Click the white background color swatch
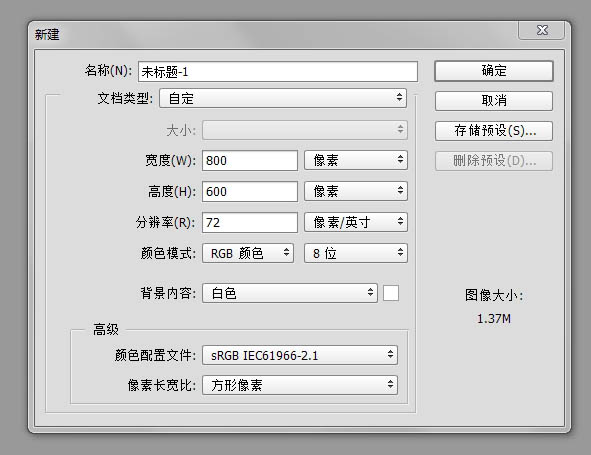The image size is (591, 455). [391, 293]
